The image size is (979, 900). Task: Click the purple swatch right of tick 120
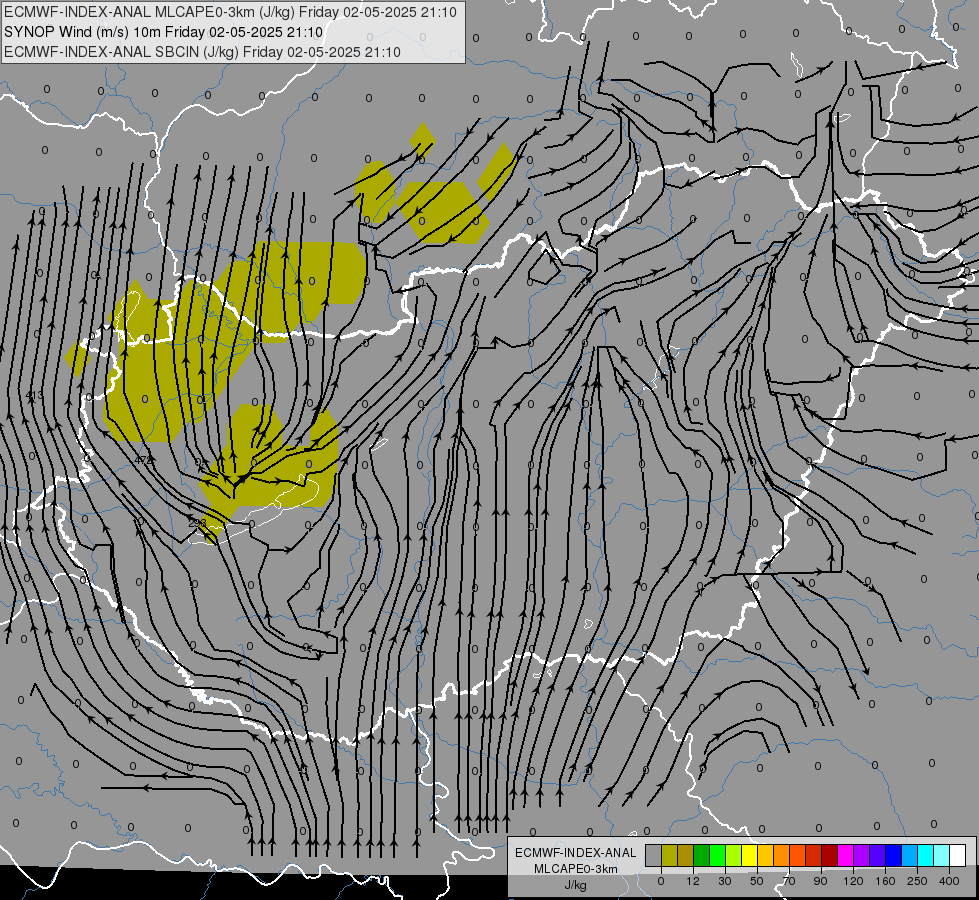tap(862, 855)
